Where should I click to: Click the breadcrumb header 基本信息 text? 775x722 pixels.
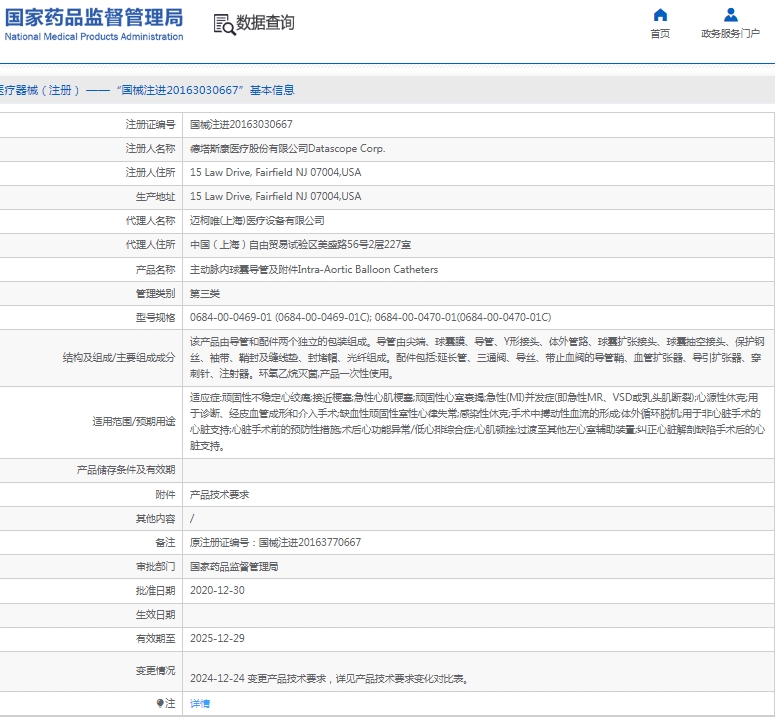(x=272, y=90)
